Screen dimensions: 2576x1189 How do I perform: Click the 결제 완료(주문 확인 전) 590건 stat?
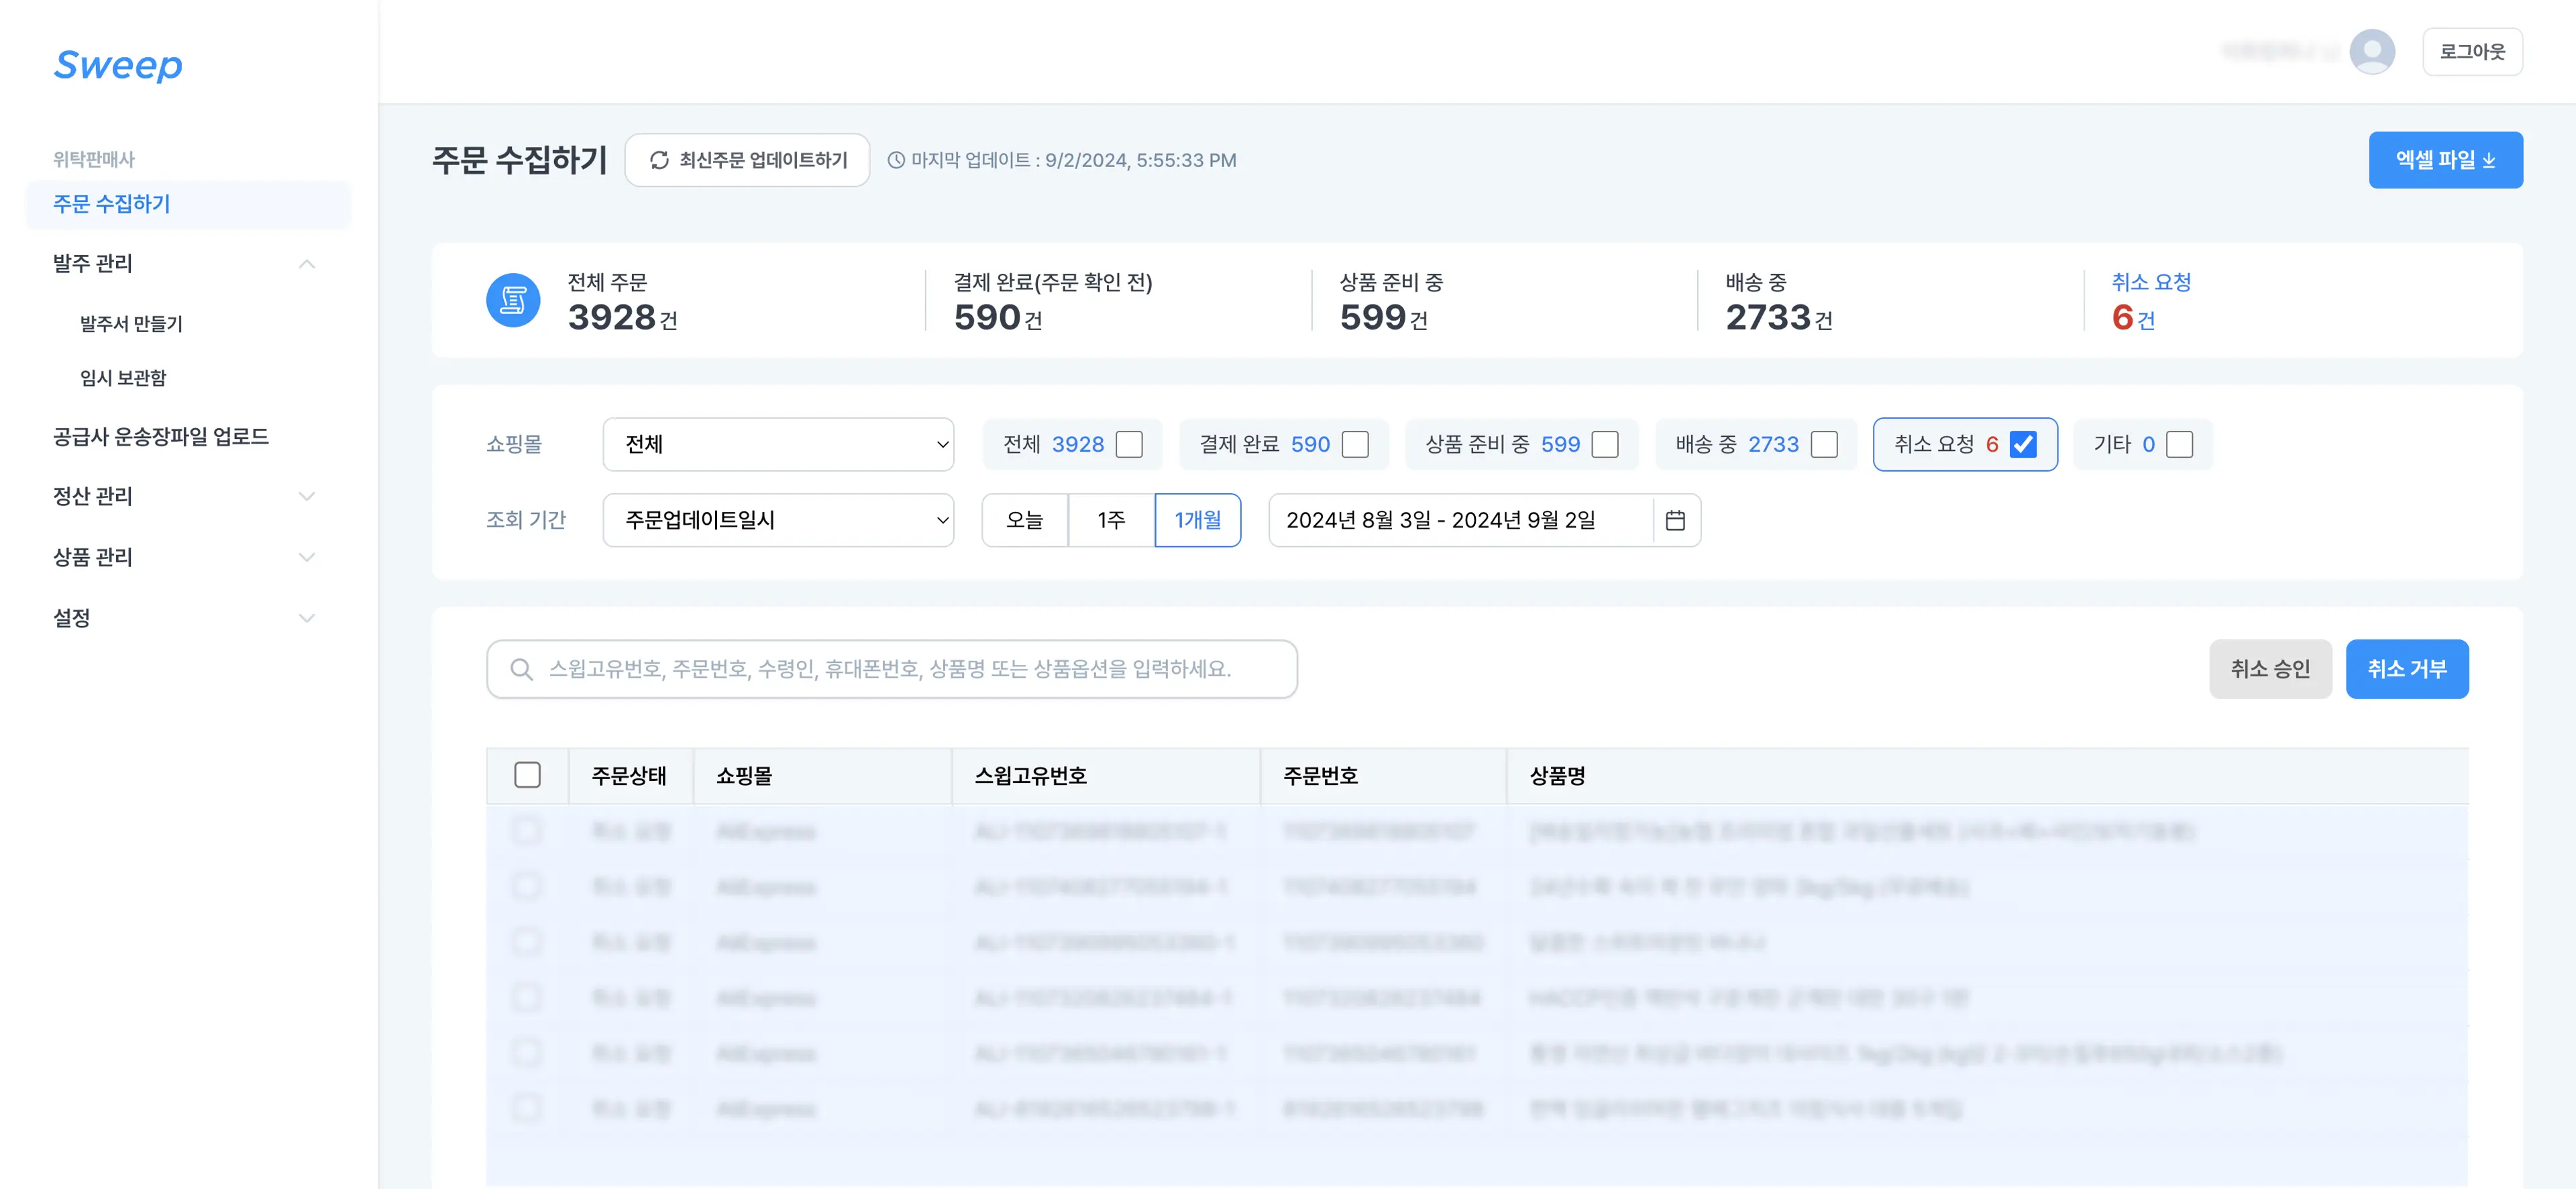[1052, 301]
